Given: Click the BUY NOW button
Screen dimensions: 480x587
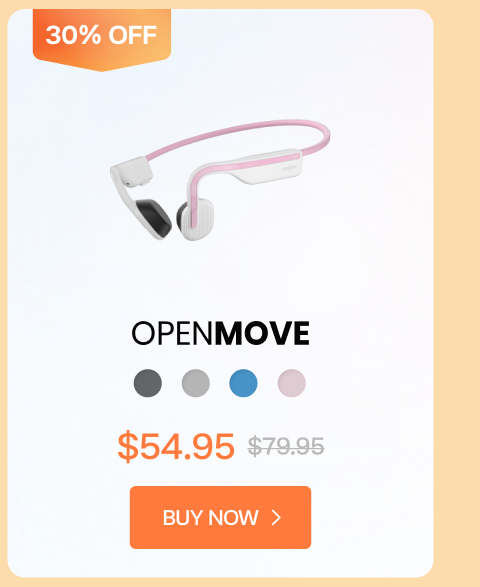Looking at the screenshot, I should pos(221,517).
